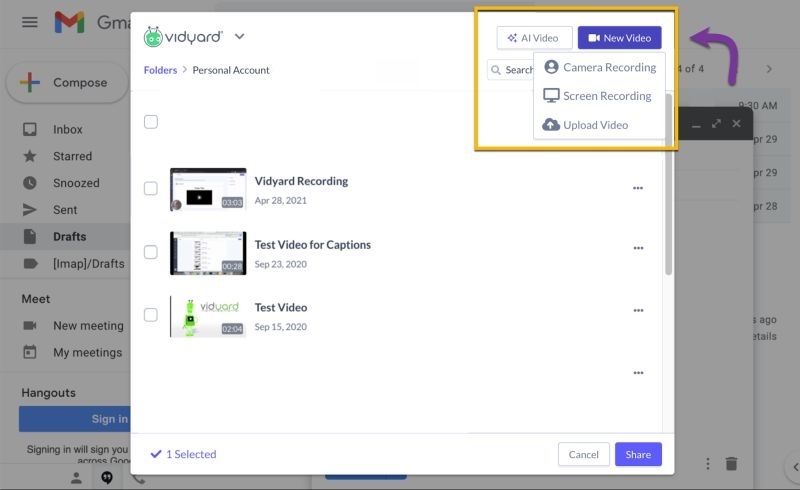Choose Camera Recording from the menu
800x490 pixels.
point(600,67)
